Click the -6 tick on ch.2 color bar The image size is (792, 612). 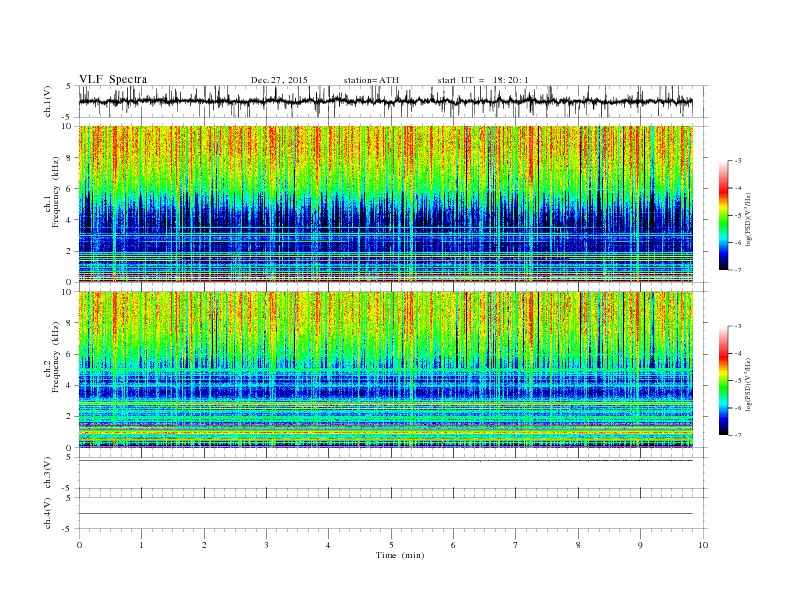click(x=738, y=408)
